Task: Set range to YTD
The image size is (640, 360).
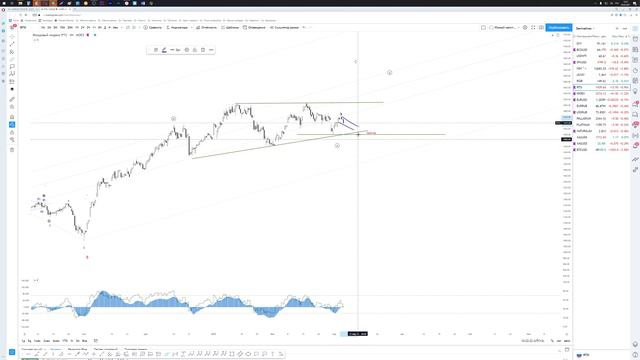Action: (x=65, y=340)
